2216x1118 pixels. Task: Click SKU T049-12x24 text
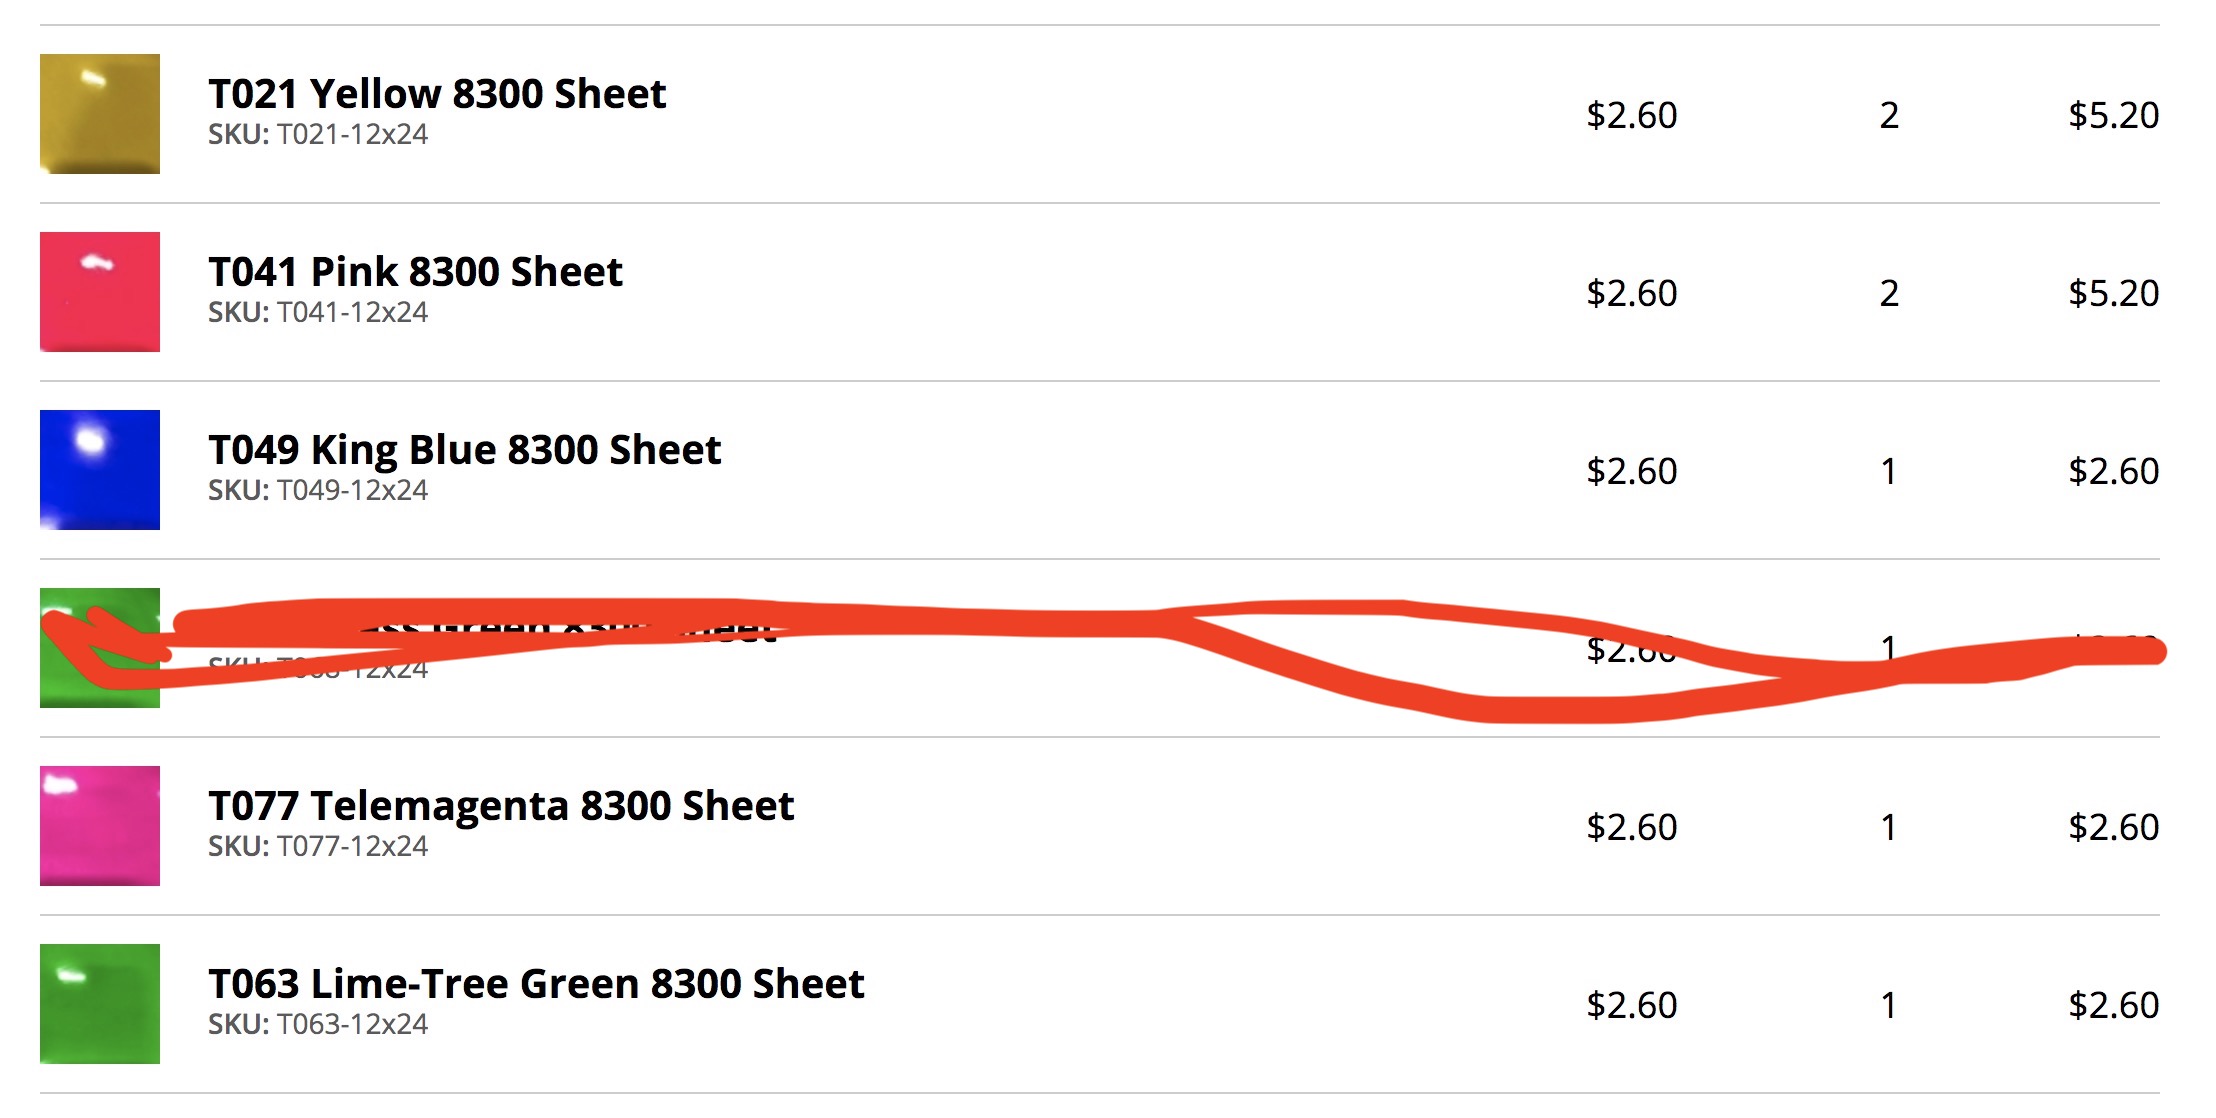click(x=318, y=490)
